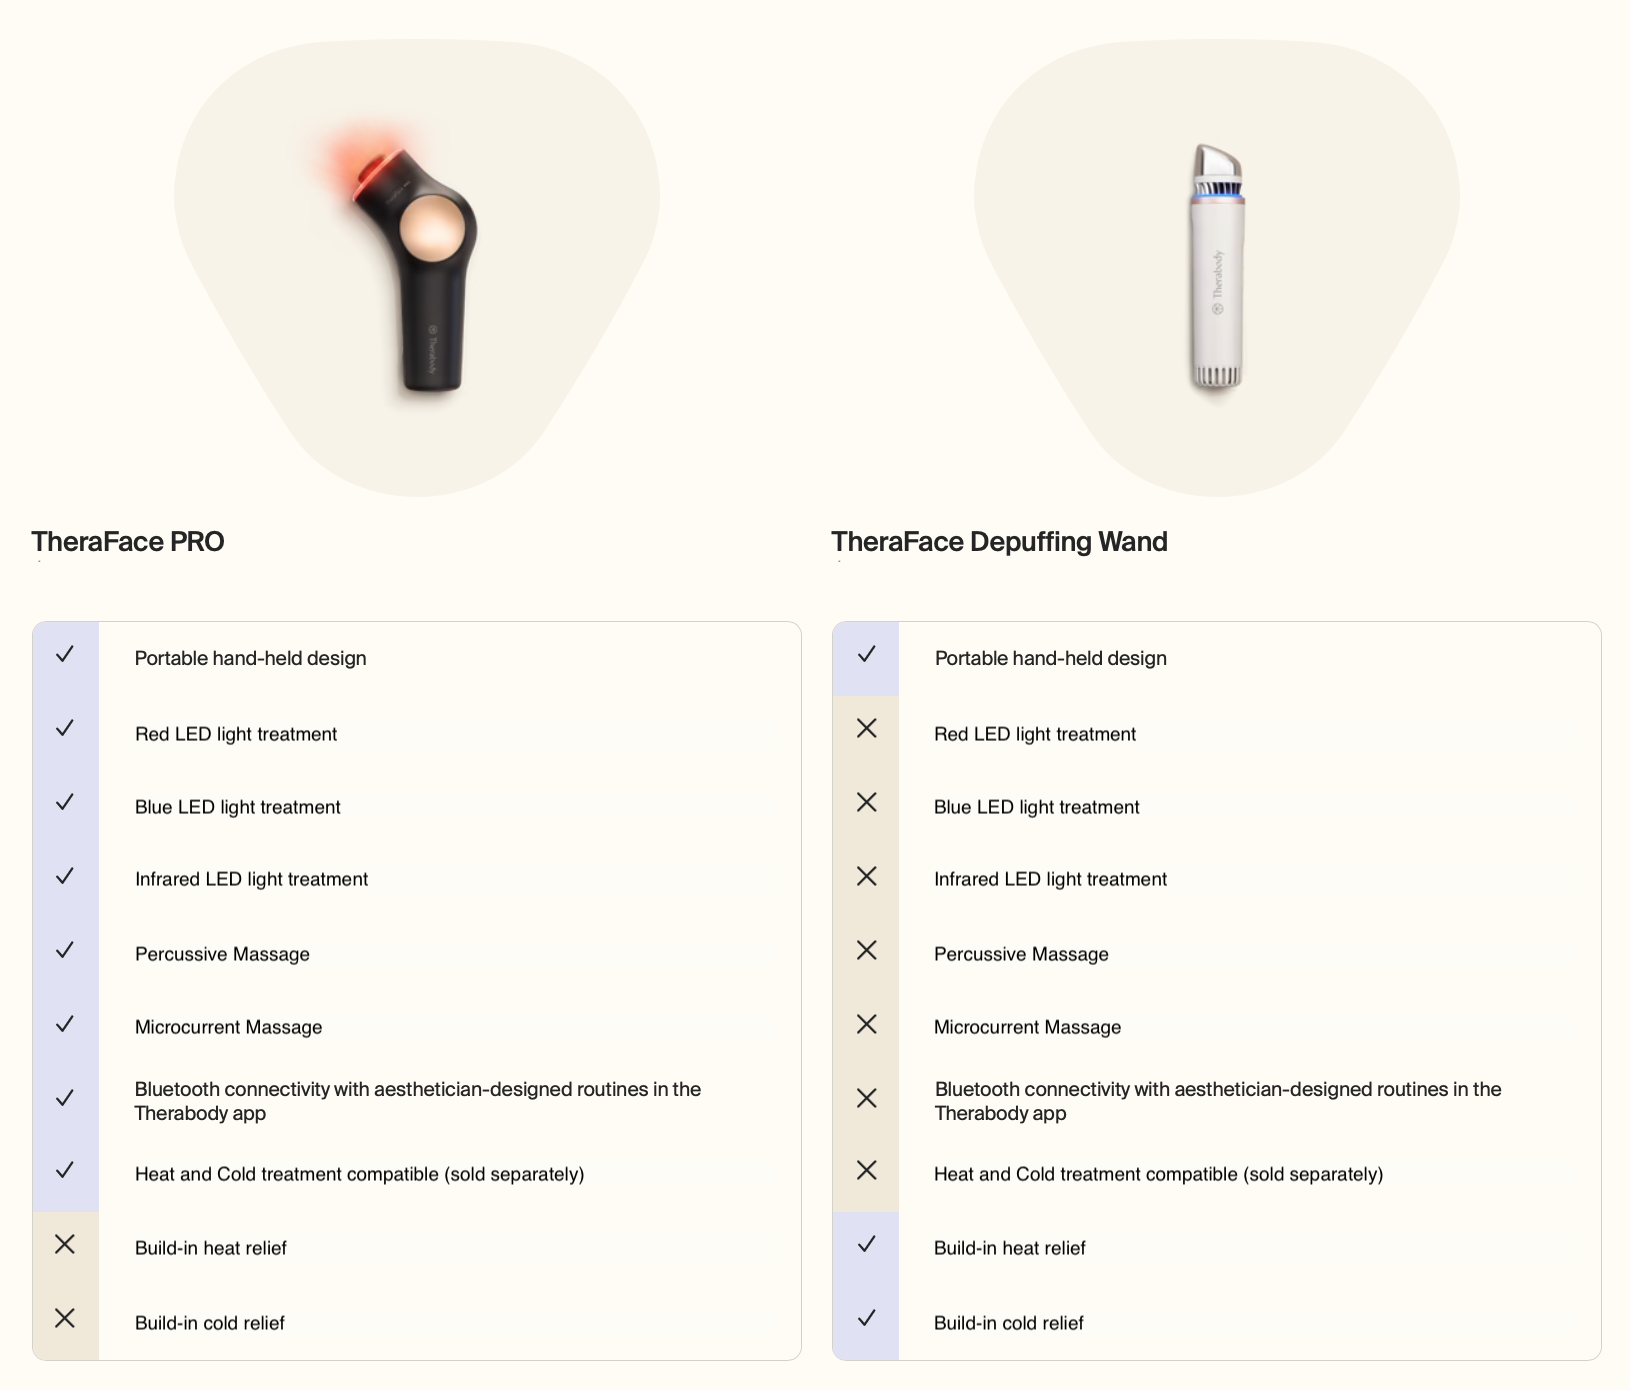Click the Depuffing Wand X icon for Bluetooth connectivity
Screen dimensions: 1630x1390
[867, 1098]
